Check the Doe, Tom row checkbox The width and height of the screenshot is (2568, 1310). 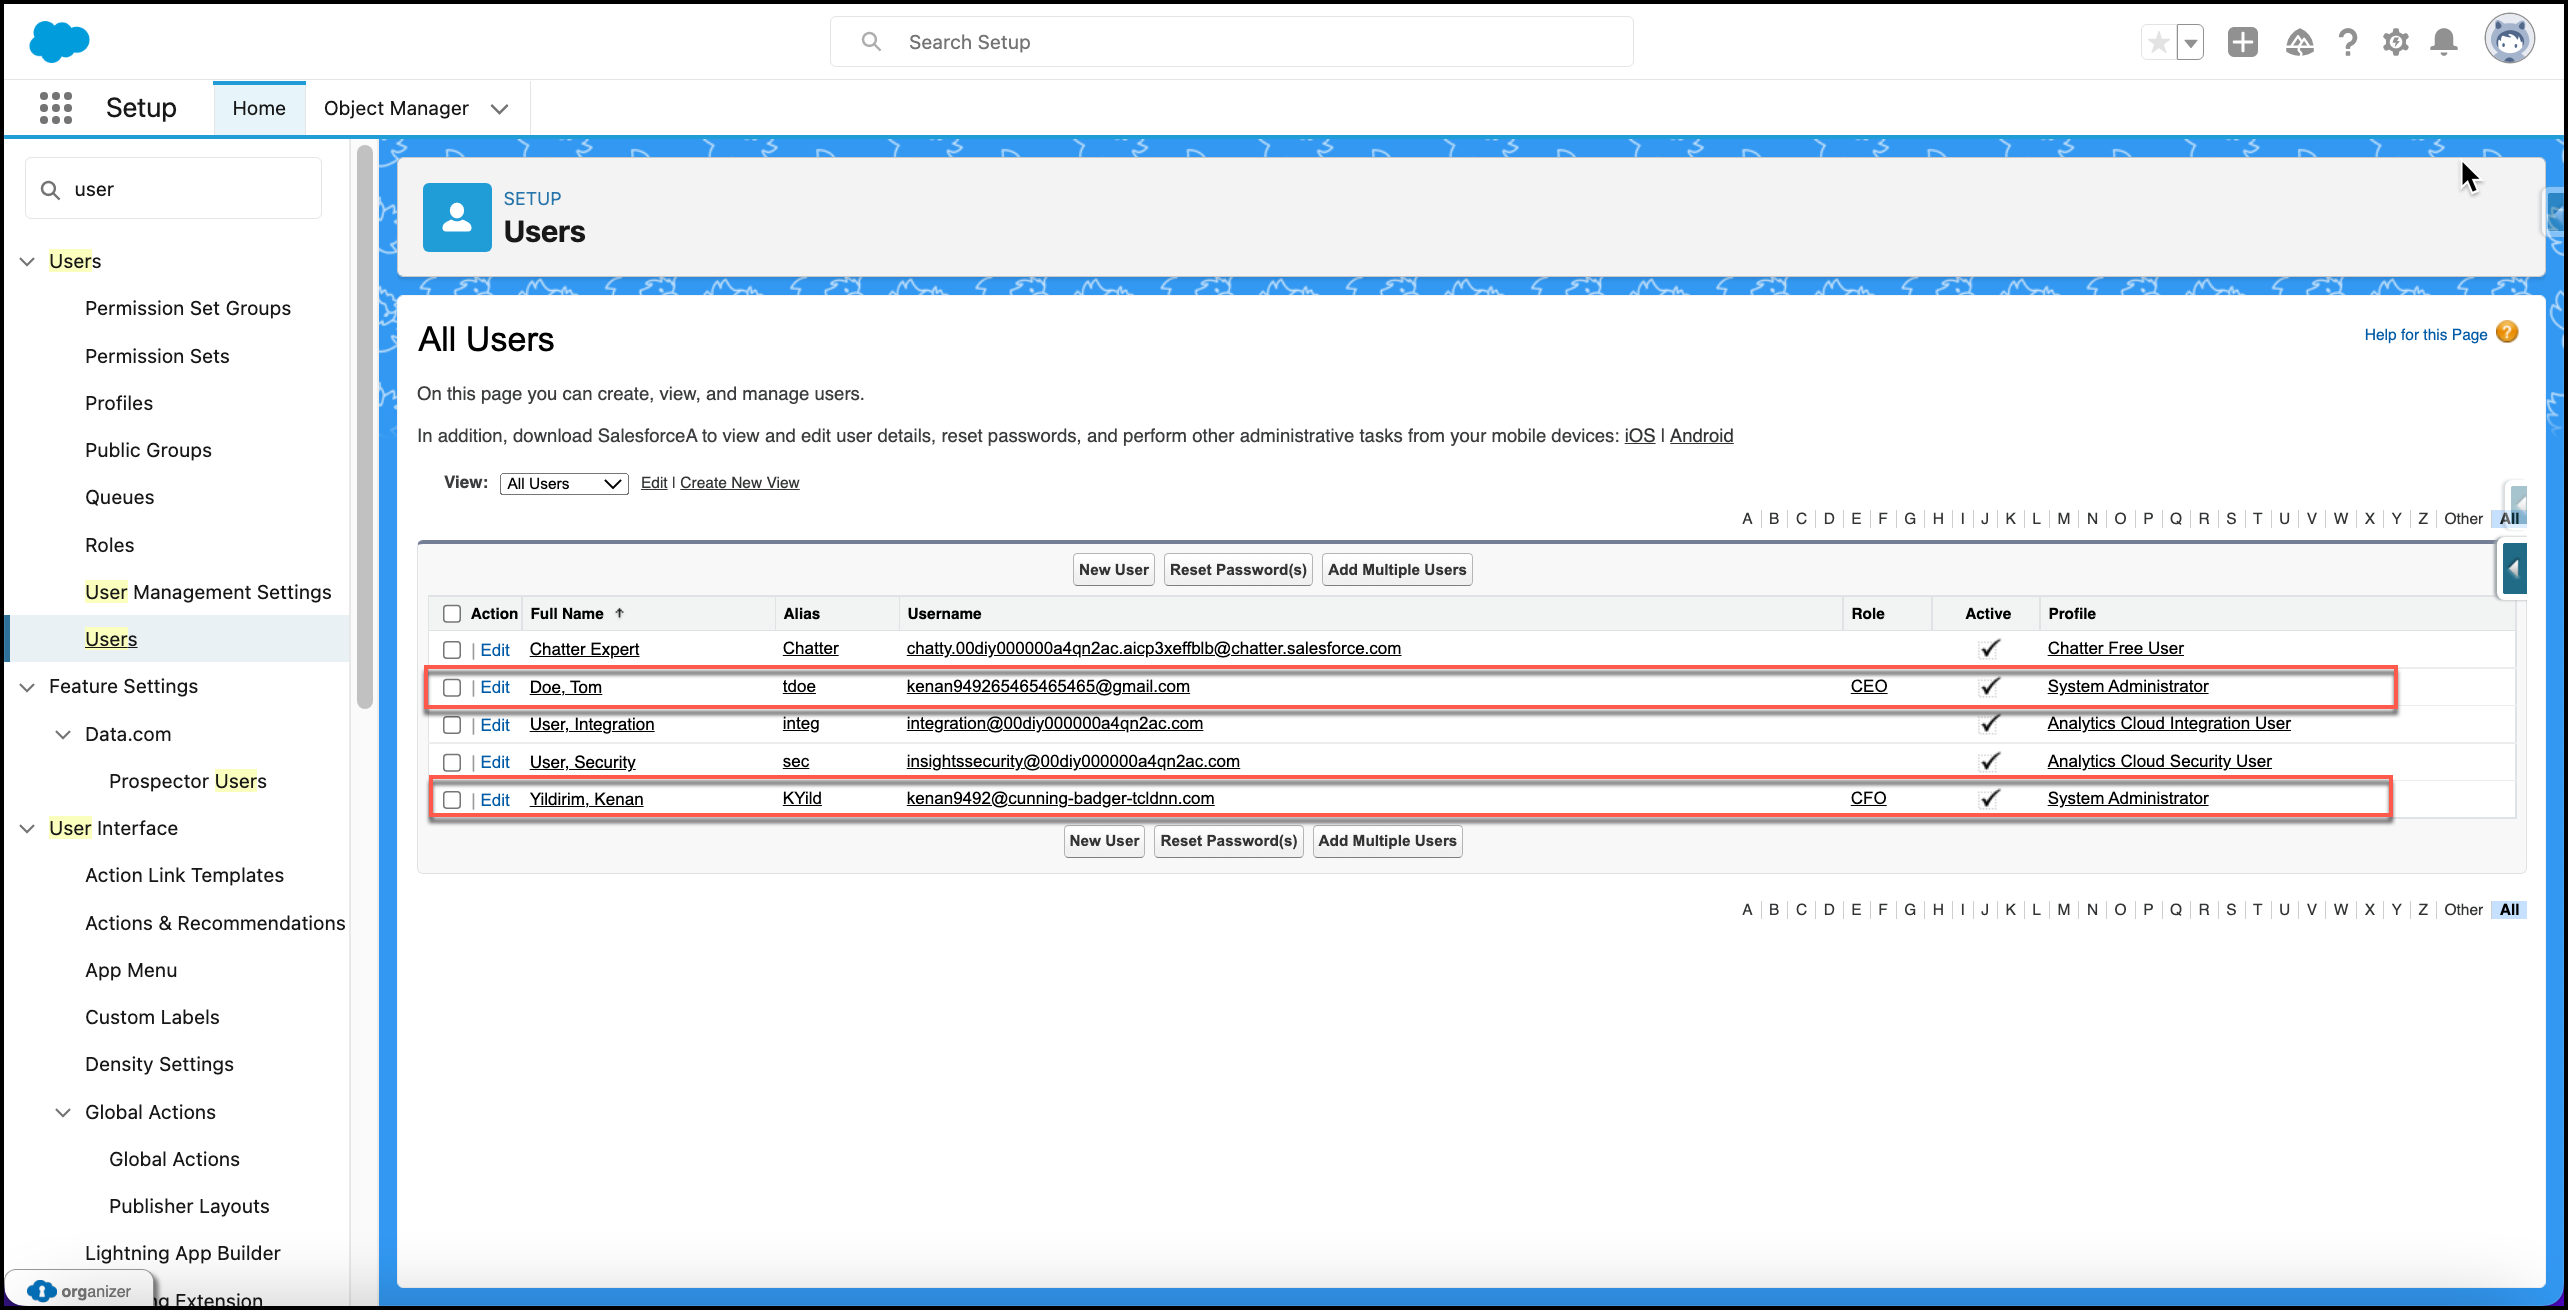(x=452, y=688)
